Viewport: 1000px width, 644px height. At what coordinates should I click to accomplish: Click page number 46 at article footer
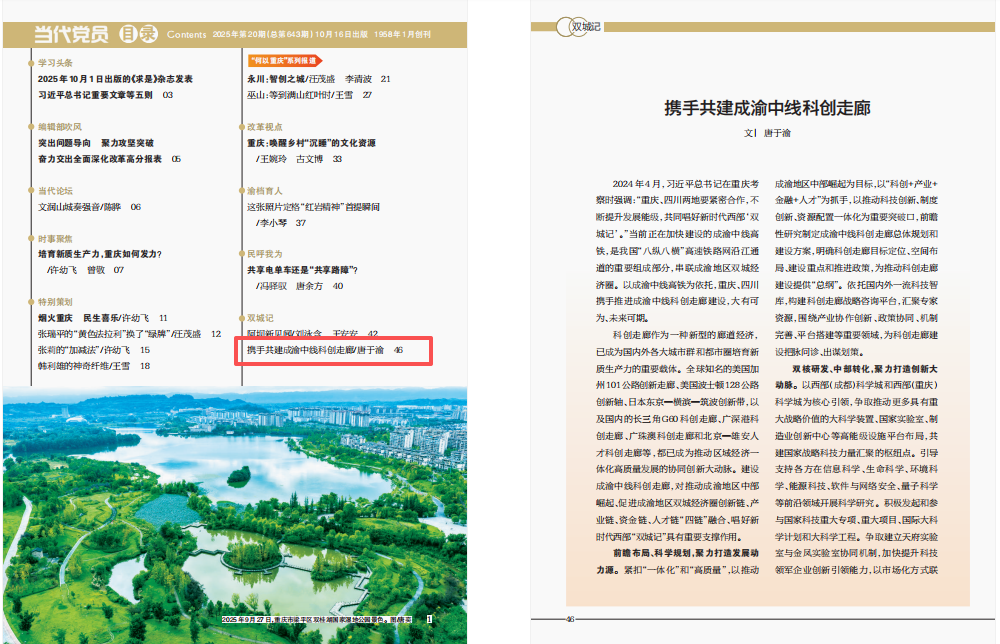[570, 618]
